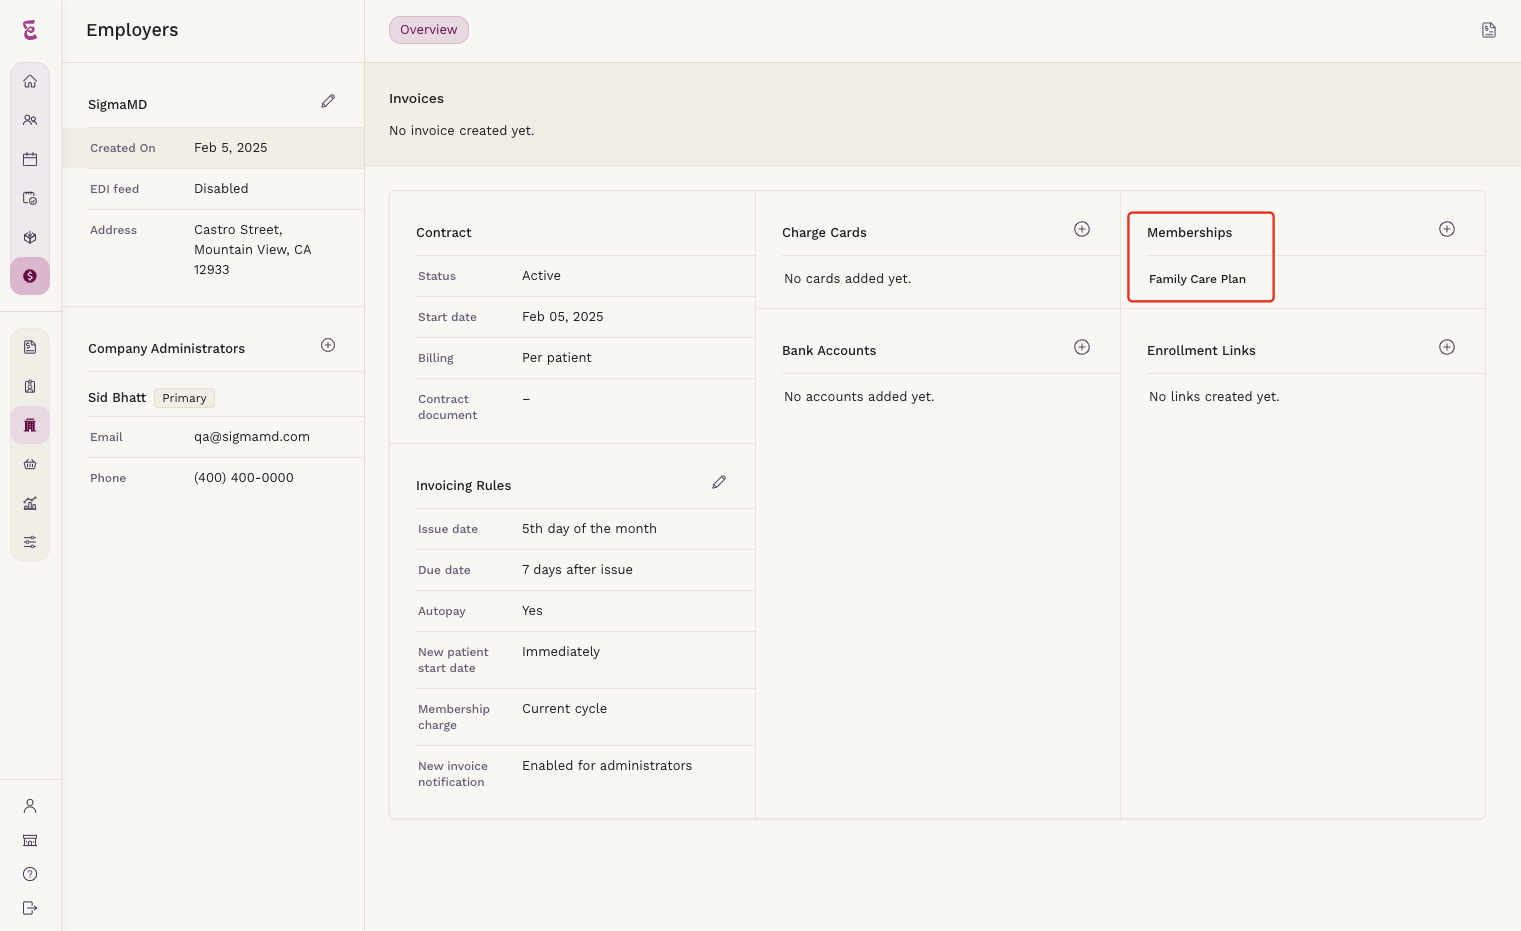Click the Company Administrators heading

(166, 349)
